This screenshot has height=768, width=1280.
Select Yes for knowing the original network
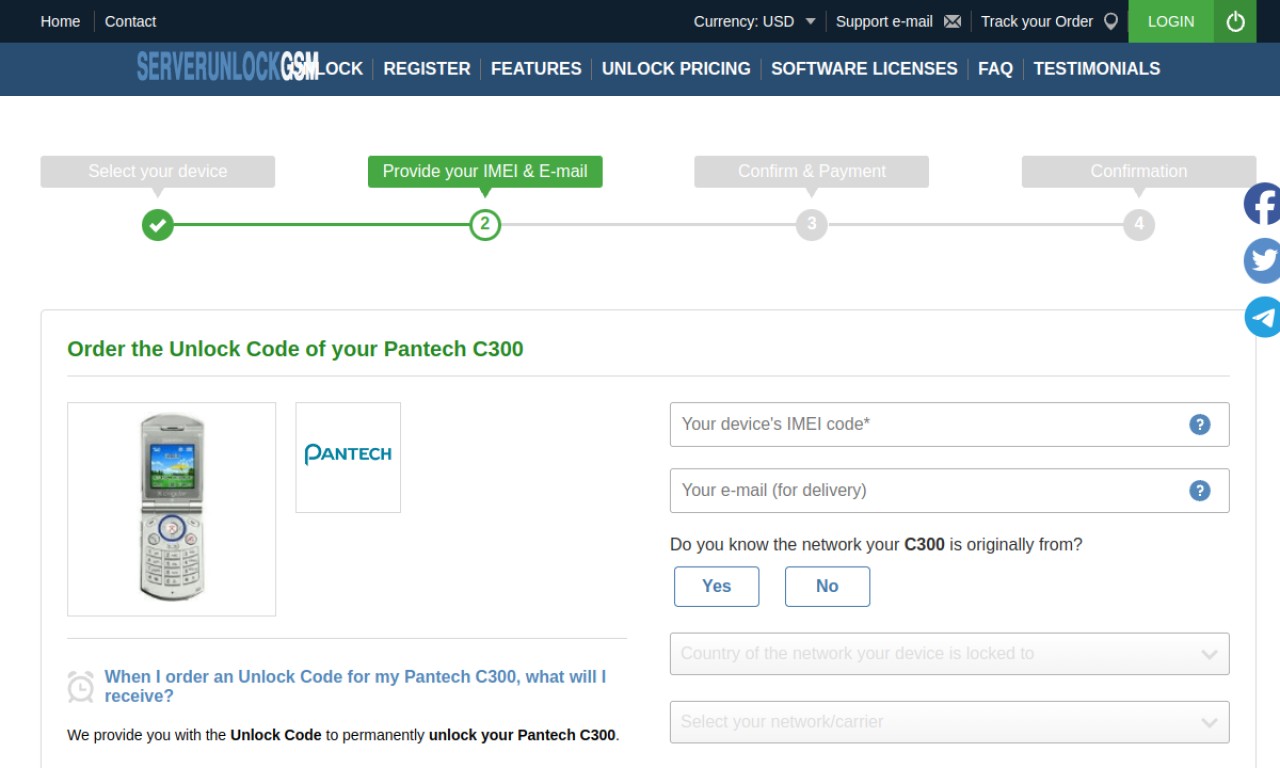(x=716, y=586)
